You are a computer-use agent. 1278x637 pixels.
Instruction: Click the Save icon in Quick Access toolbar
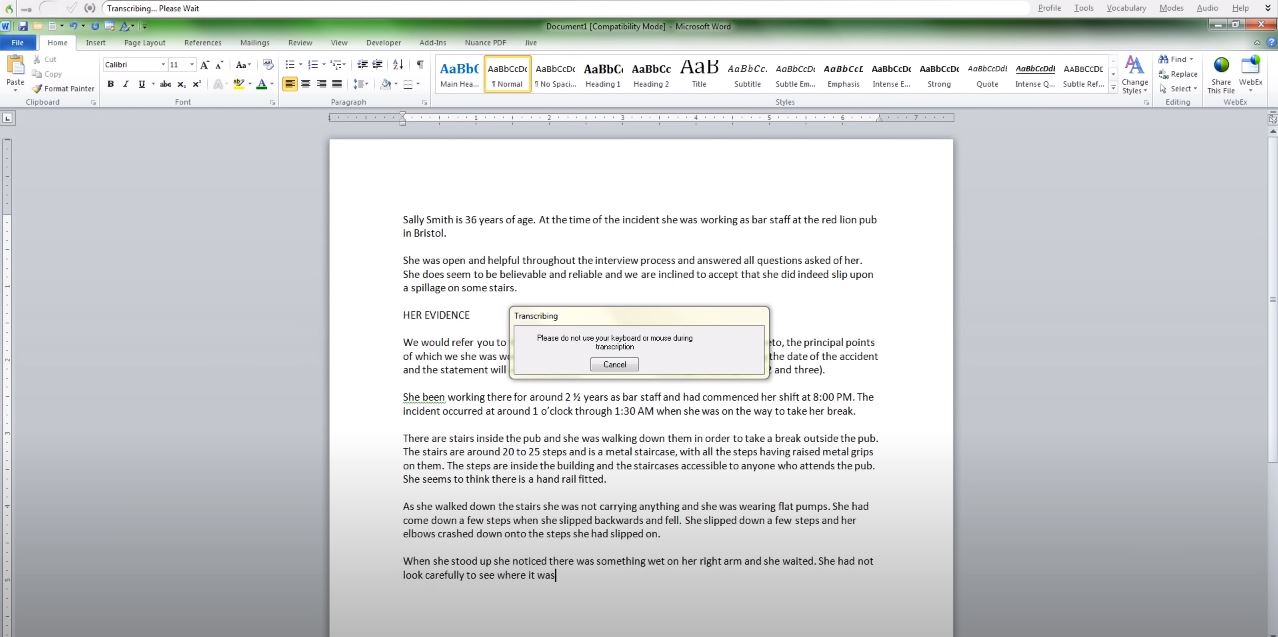click(x=22, y=25)
